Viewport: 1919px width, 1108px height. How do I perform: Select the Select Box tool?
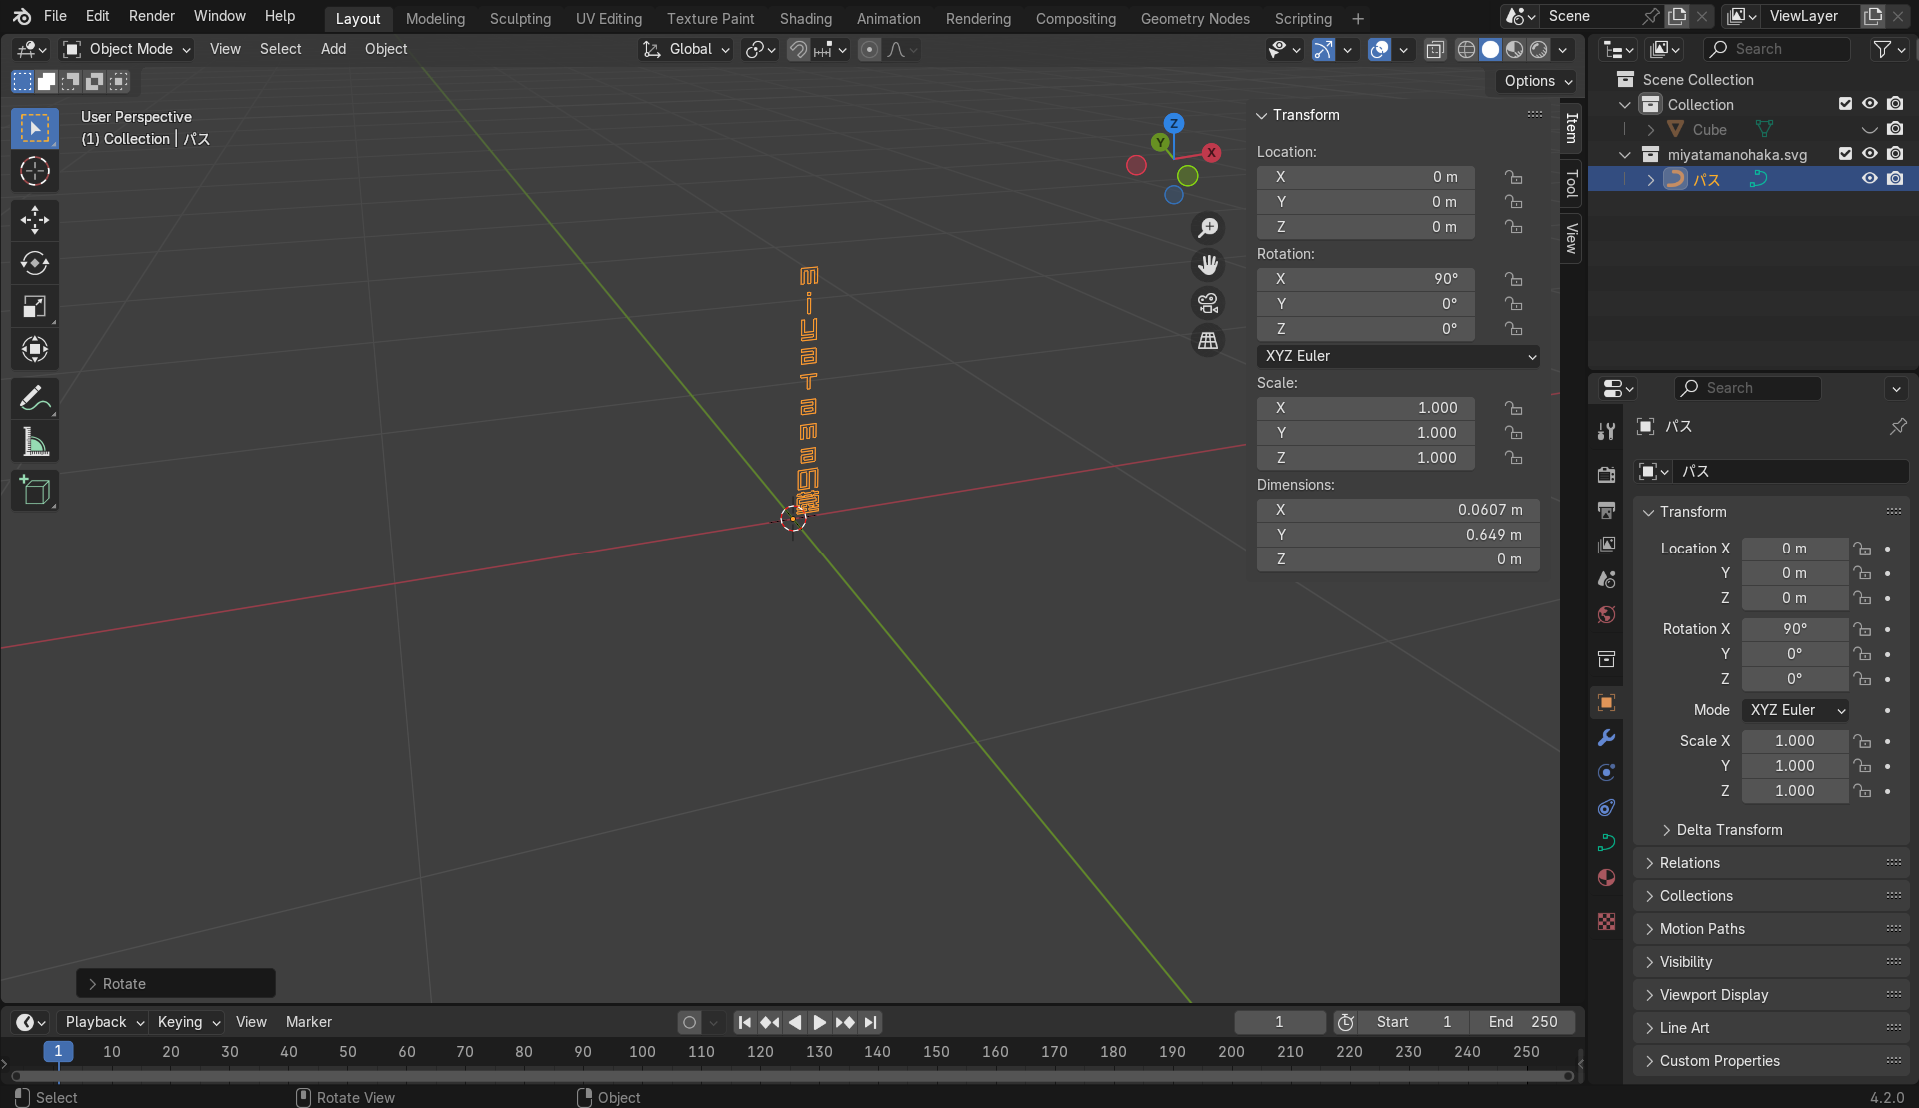tap(35, 128)
